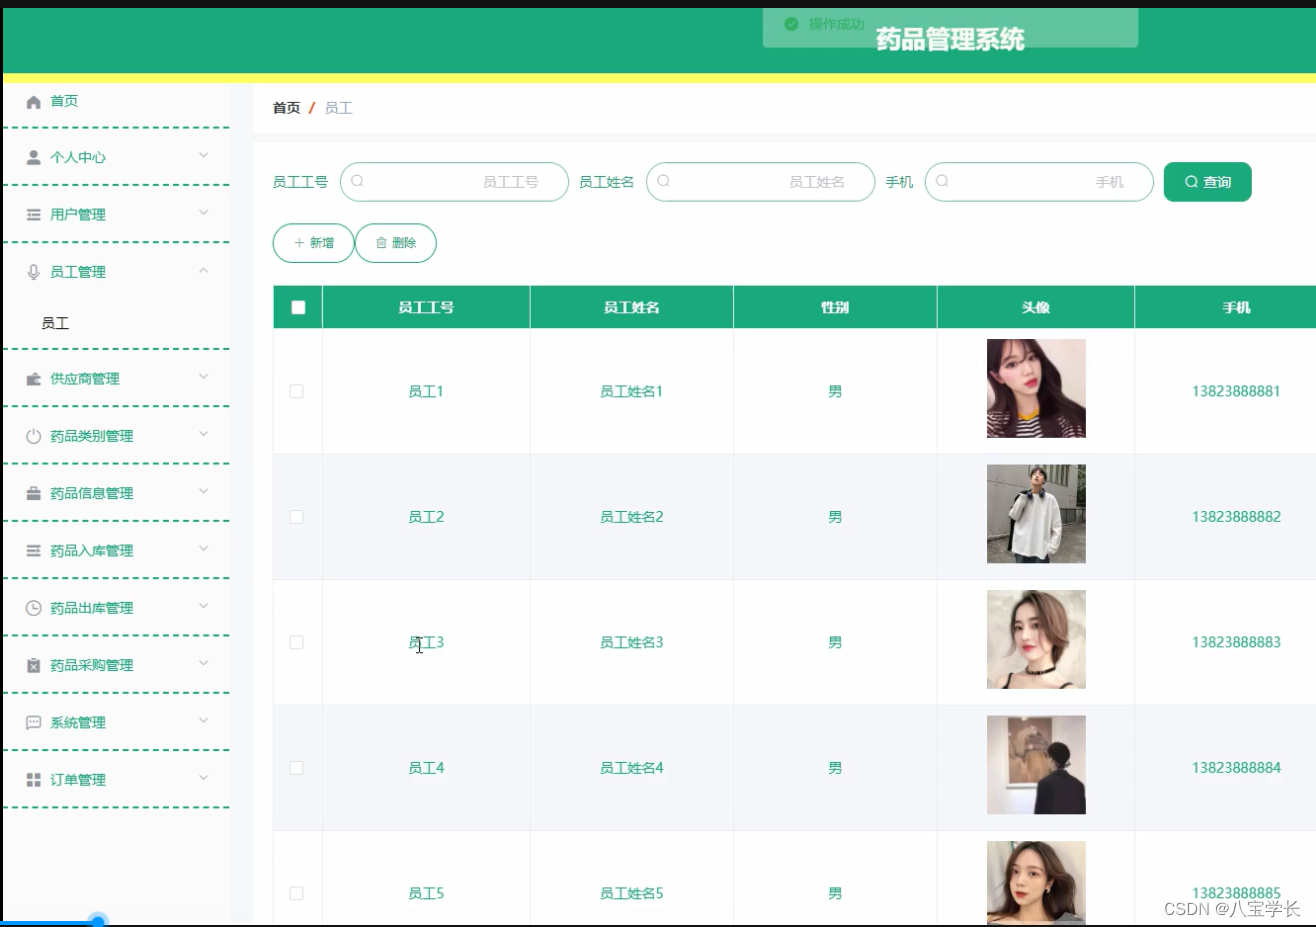The height and width of the screenshot is (927, 1316).
Task: Click the clock icon for 药品出库管理
Action: click(34, 607)
